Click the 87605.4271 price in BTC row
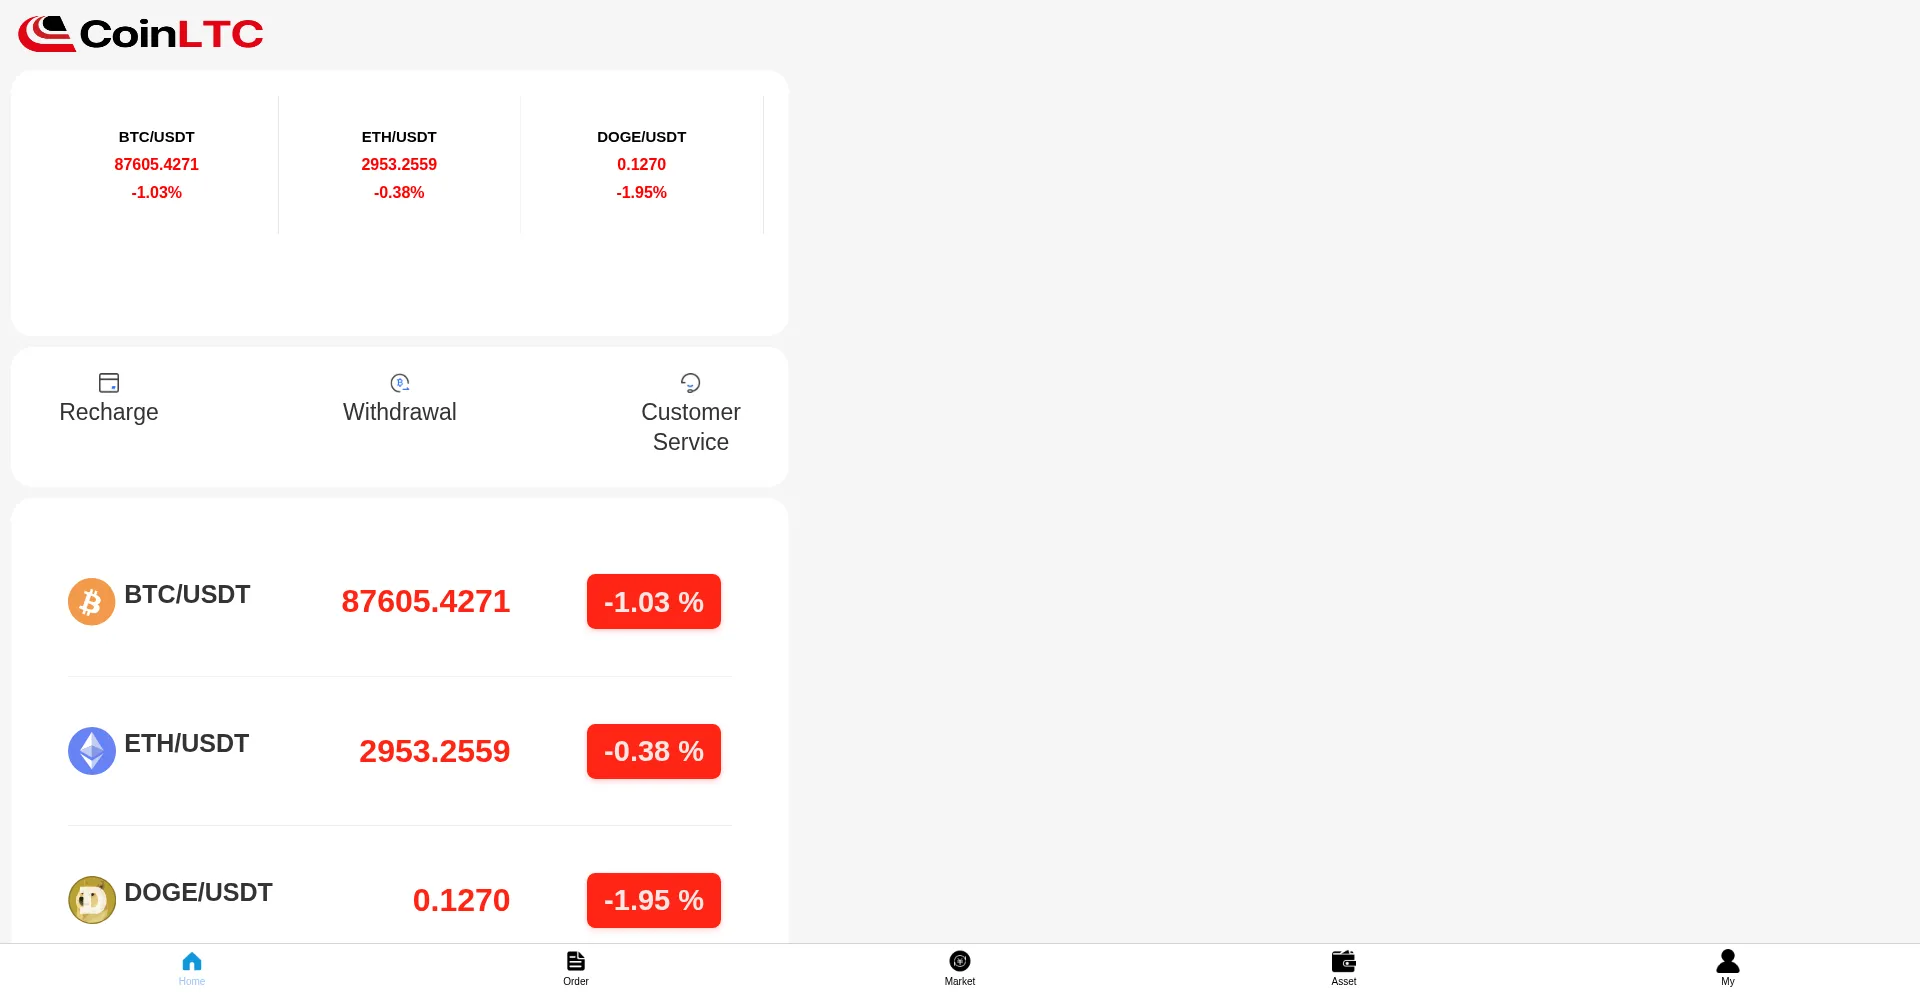Screen dimensions: 1920x993 (426, 601)
